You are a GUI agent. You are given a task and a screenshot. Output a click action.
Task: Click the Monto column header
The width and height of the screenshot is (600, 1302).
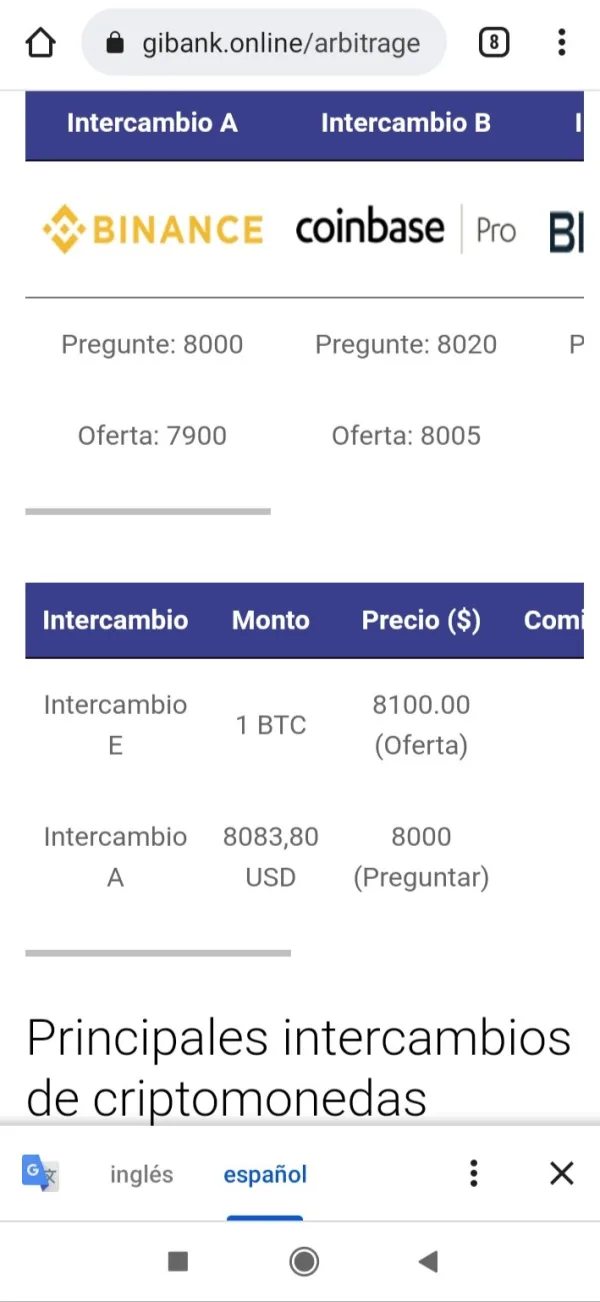pos(270,620)
